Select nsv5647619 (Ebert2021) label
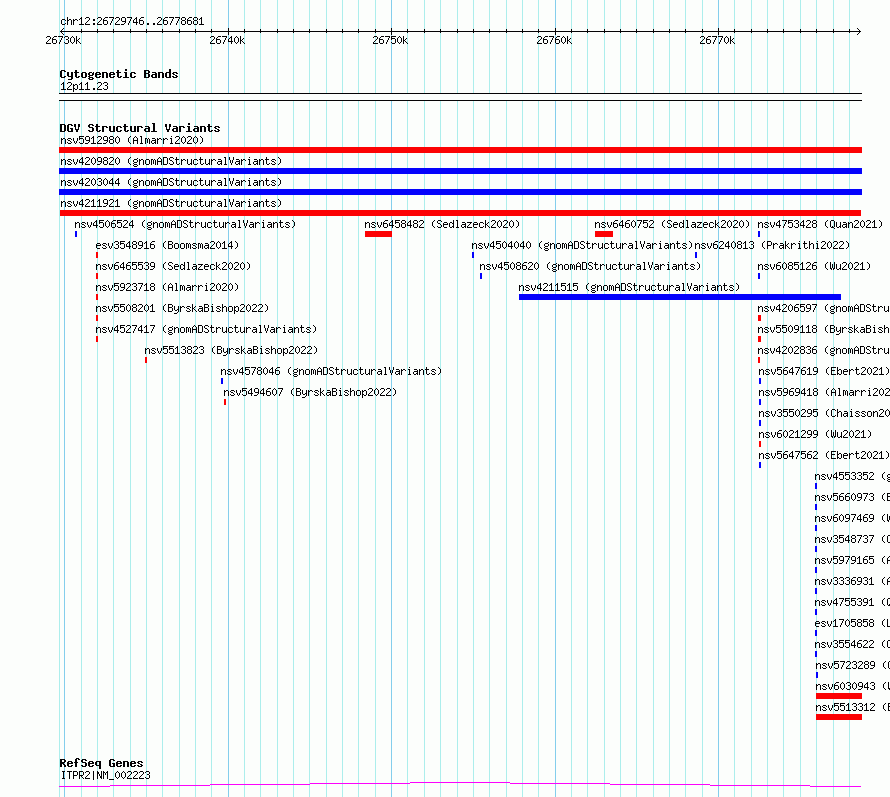 click(824, 371)
